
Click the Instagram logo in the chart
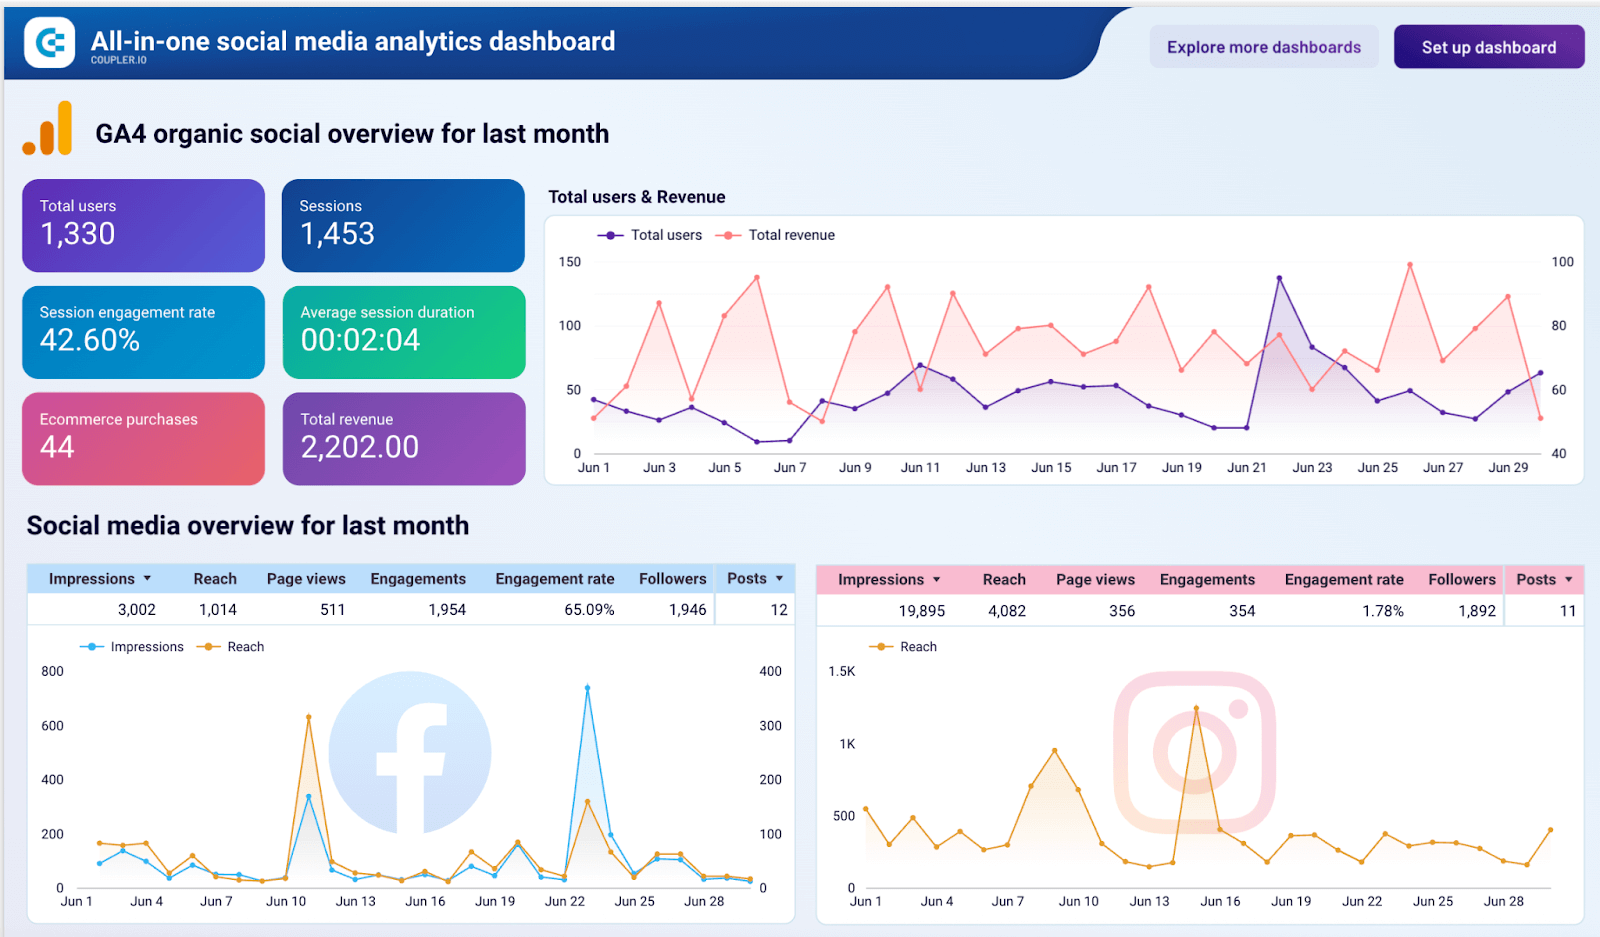(x=1195, y=752)
